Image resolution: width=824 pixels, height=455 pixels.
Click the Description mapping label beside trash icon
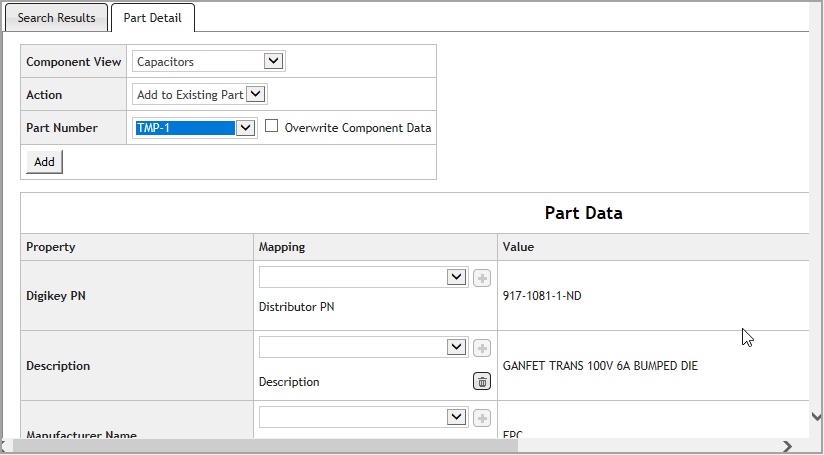pyautogui.click(x=289, y=382)
